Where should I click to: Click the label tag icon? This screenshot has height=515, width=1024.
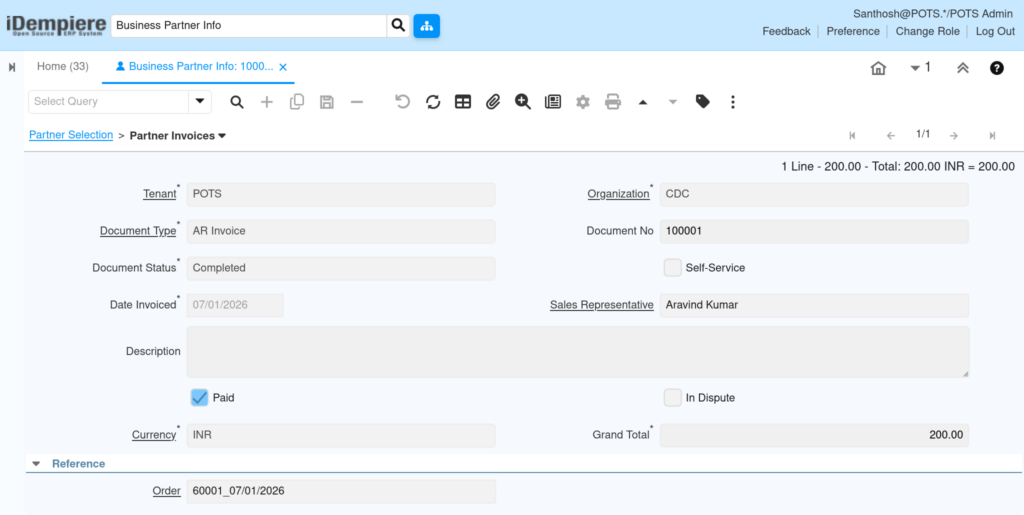click(703, 102)
